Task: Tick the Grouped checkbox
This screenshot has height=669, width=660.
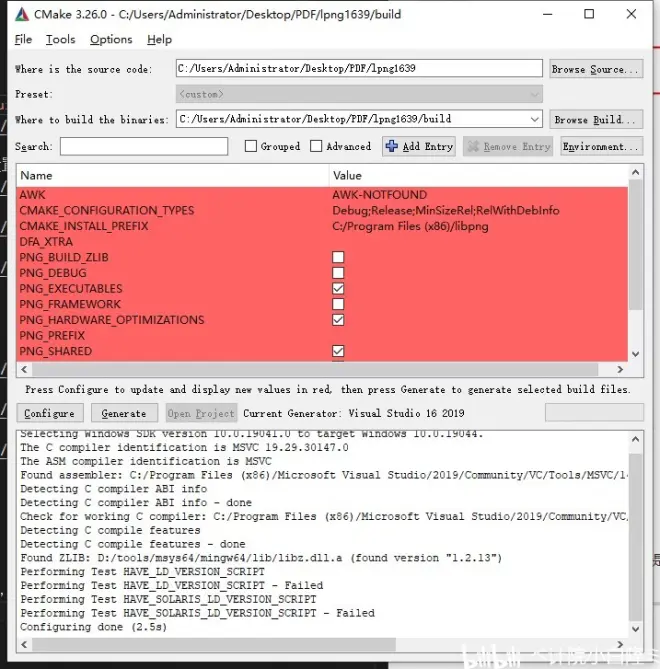Action: pyautogui.click(x=251, y=146)
